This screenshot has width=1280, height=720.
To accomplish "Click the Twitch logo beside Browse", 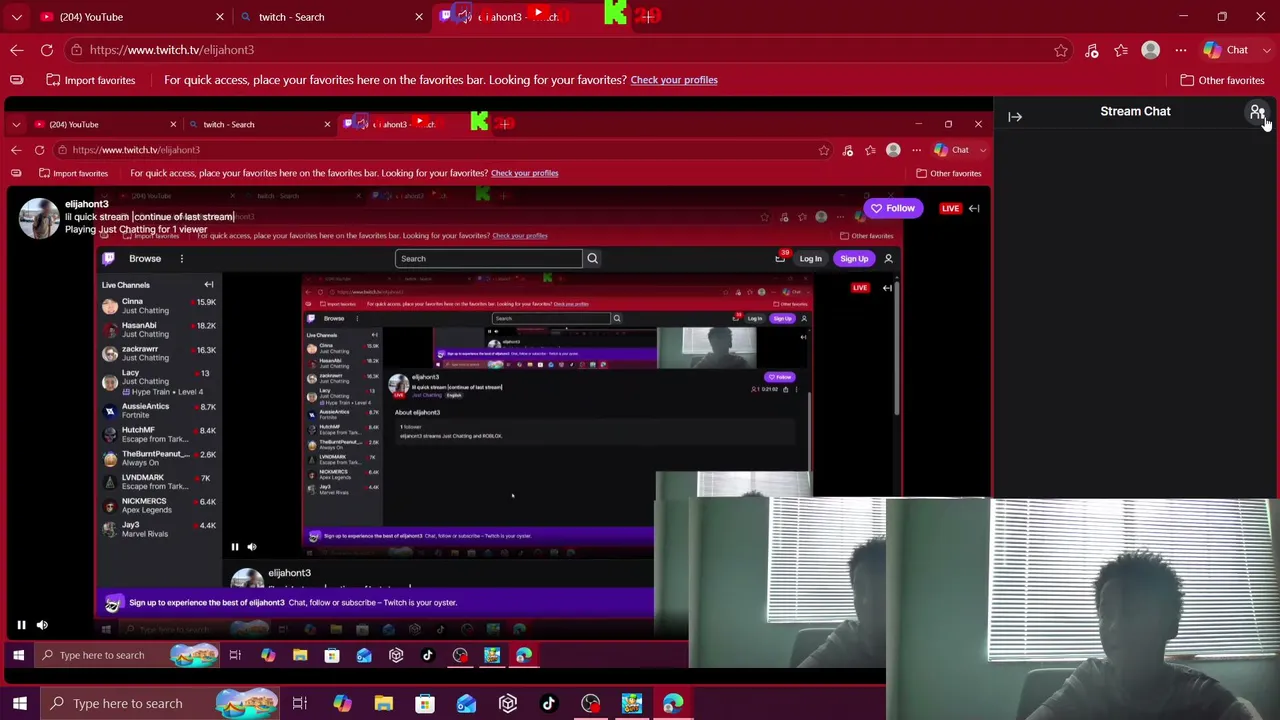I will pos(109,259).
